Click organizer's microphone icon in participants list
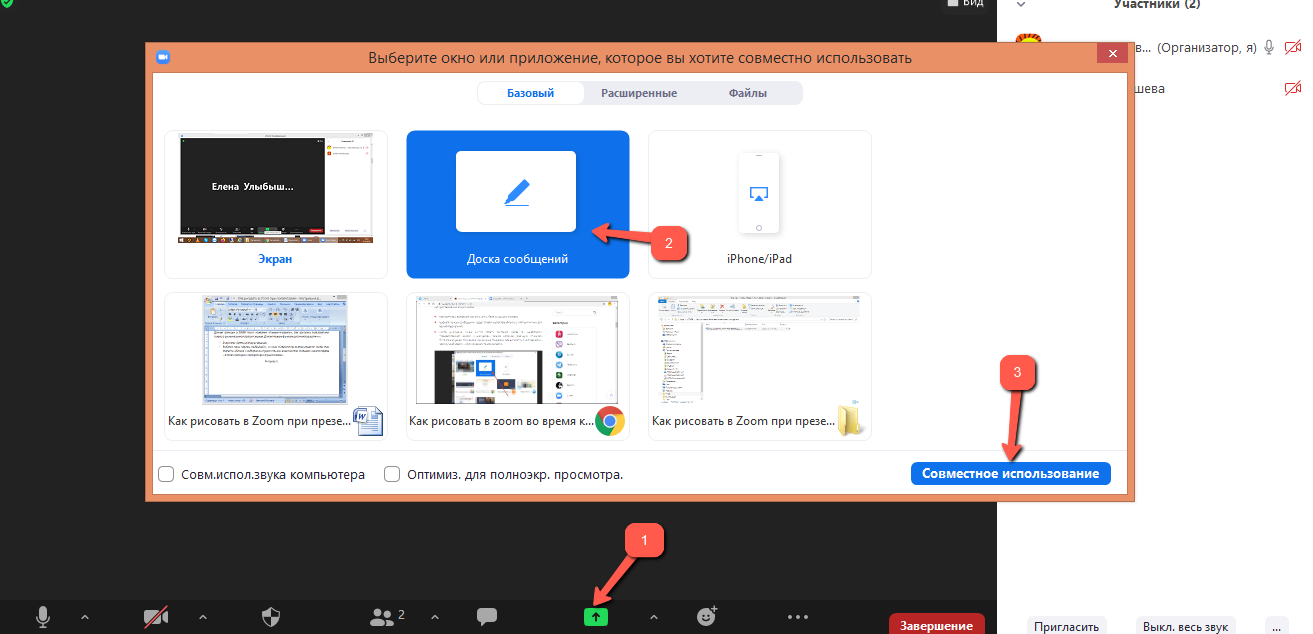The height and width of the screenshot is (634, 1313). point(1269,47)
